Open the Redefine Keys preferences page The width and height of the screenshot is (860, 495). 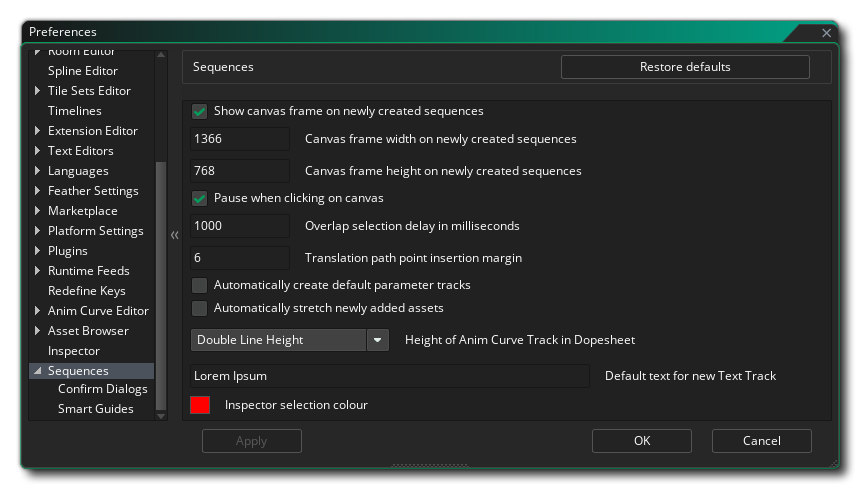tap(87, 291)
